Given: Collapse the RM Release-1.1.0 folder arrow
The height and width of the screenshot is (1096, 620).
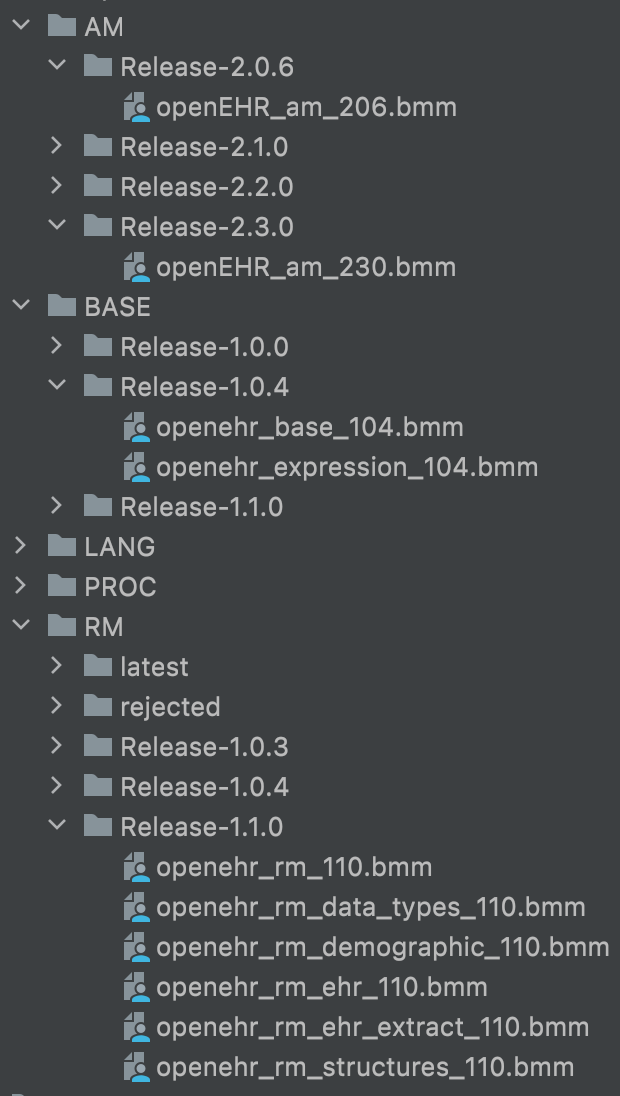Looking at the screenshot, I should [57, 827].
